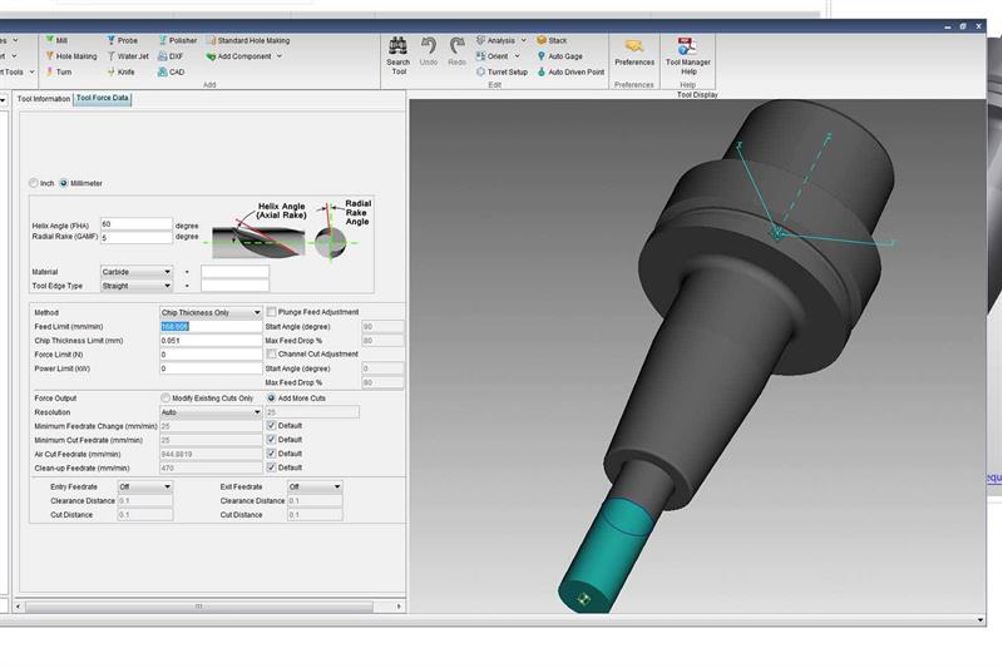Click the scrollbar's right arrow
This screenshot has height=668, width=1002.
pyautogui.click(x=399, y=606)
